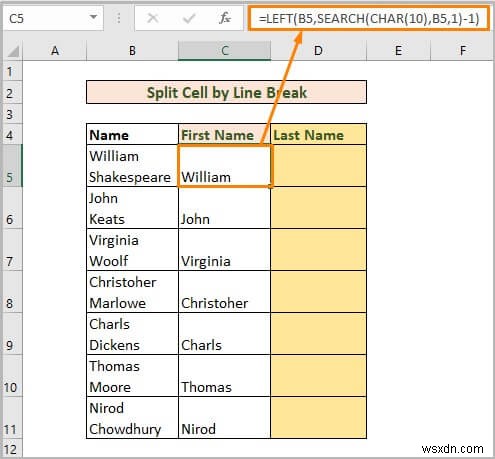Click the 'Split Cell by Line Break' title cell
Screen dimensions: 495x459
point(226,92)
